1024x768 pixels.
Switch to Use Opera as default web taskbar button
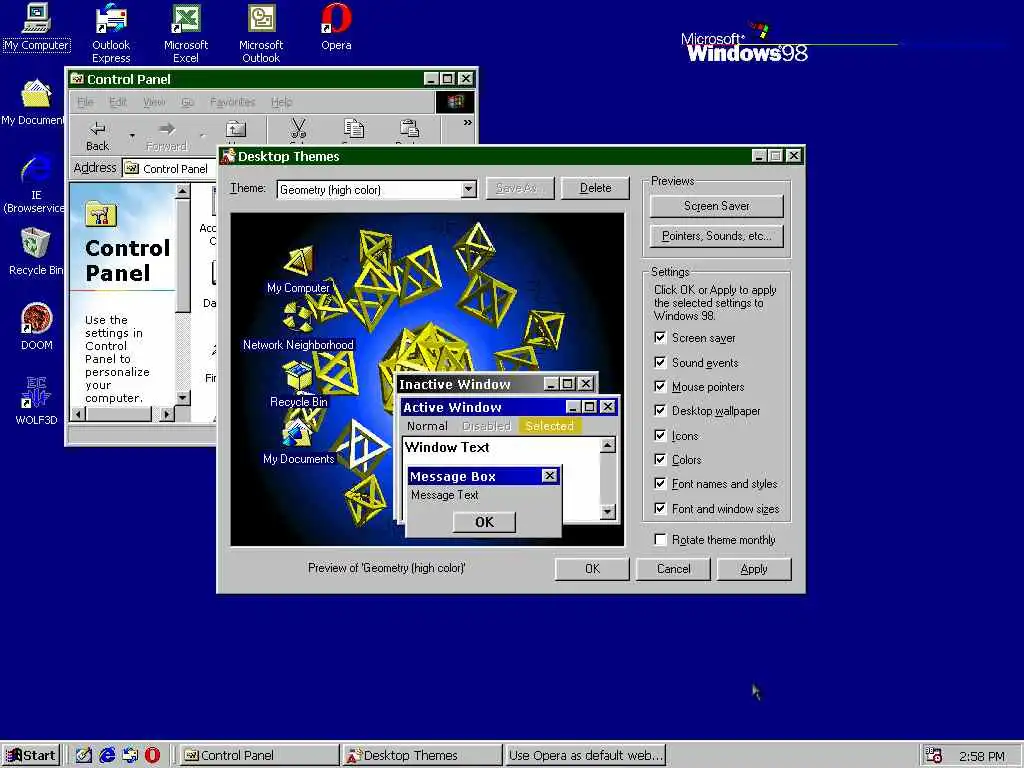(x=585, y=756)
